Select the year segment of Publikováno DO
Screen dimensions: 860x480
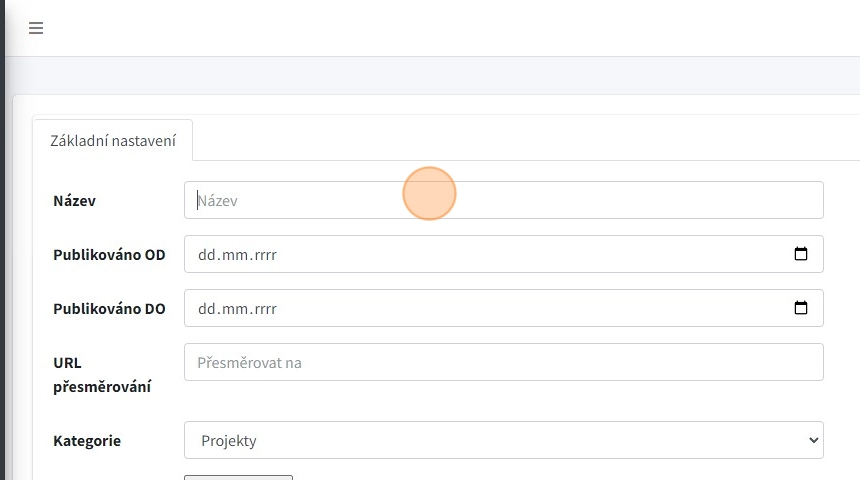263,309
